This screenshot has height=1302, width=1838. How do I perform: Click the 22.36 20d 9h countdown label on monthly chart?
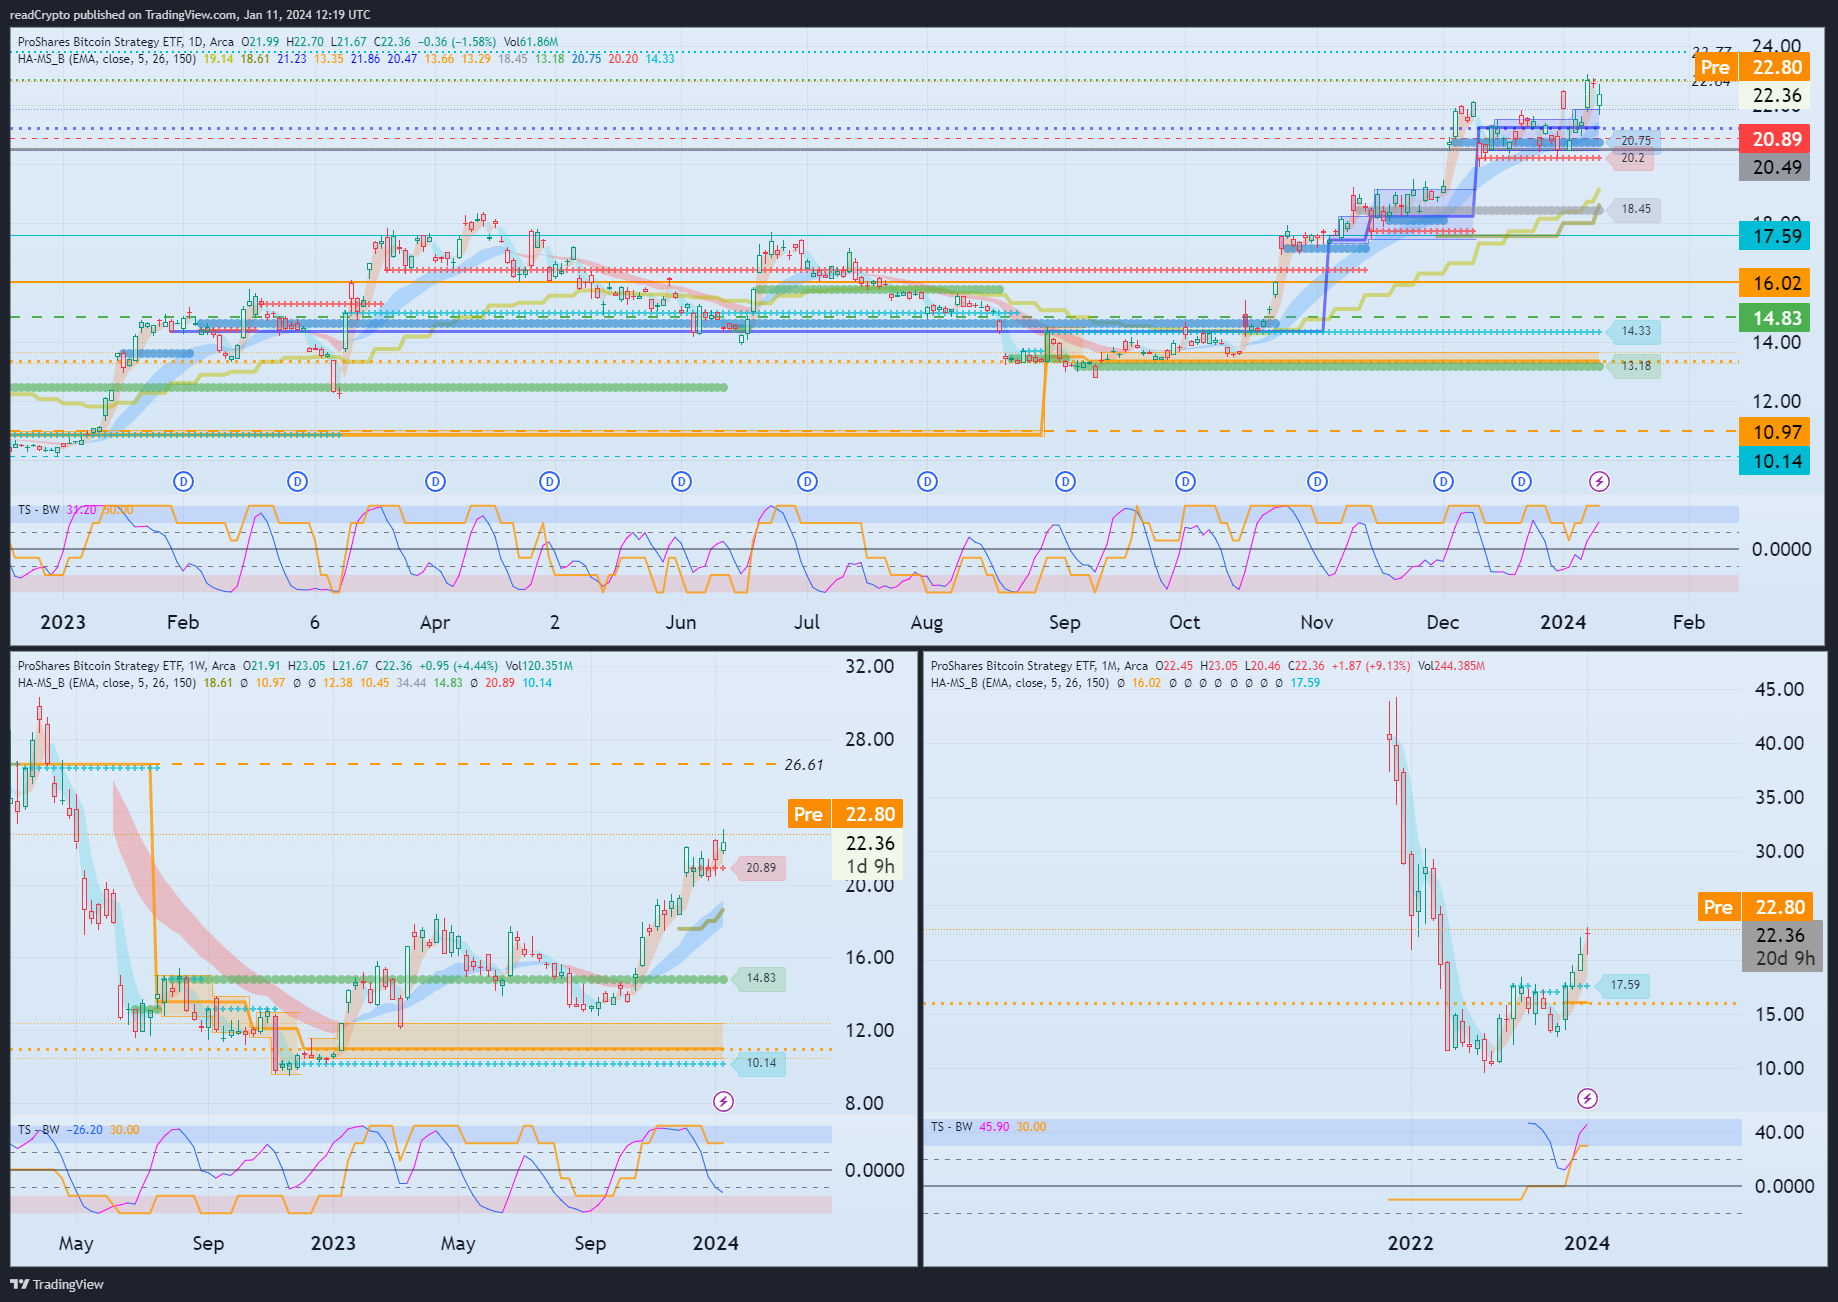(x=1781, y=947)
